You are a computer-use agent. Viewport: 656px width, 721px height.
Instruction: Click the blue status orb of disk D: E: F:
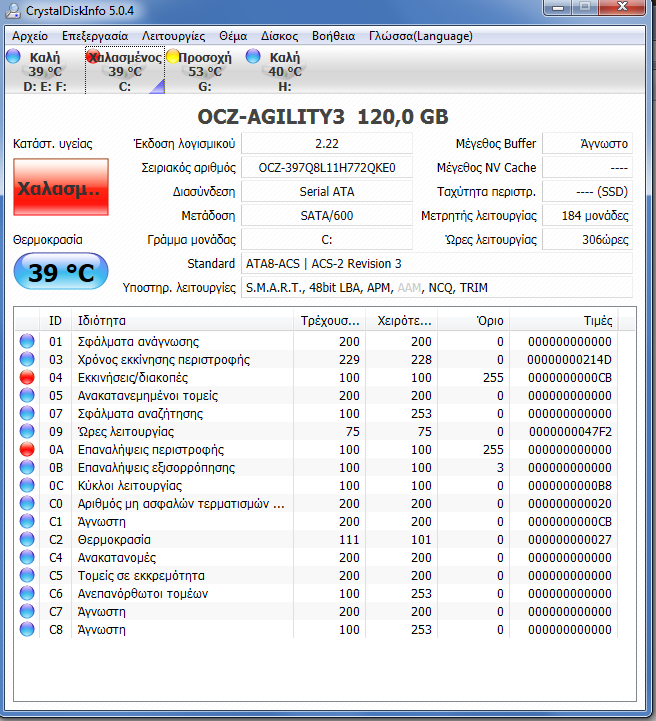[13, 56]
